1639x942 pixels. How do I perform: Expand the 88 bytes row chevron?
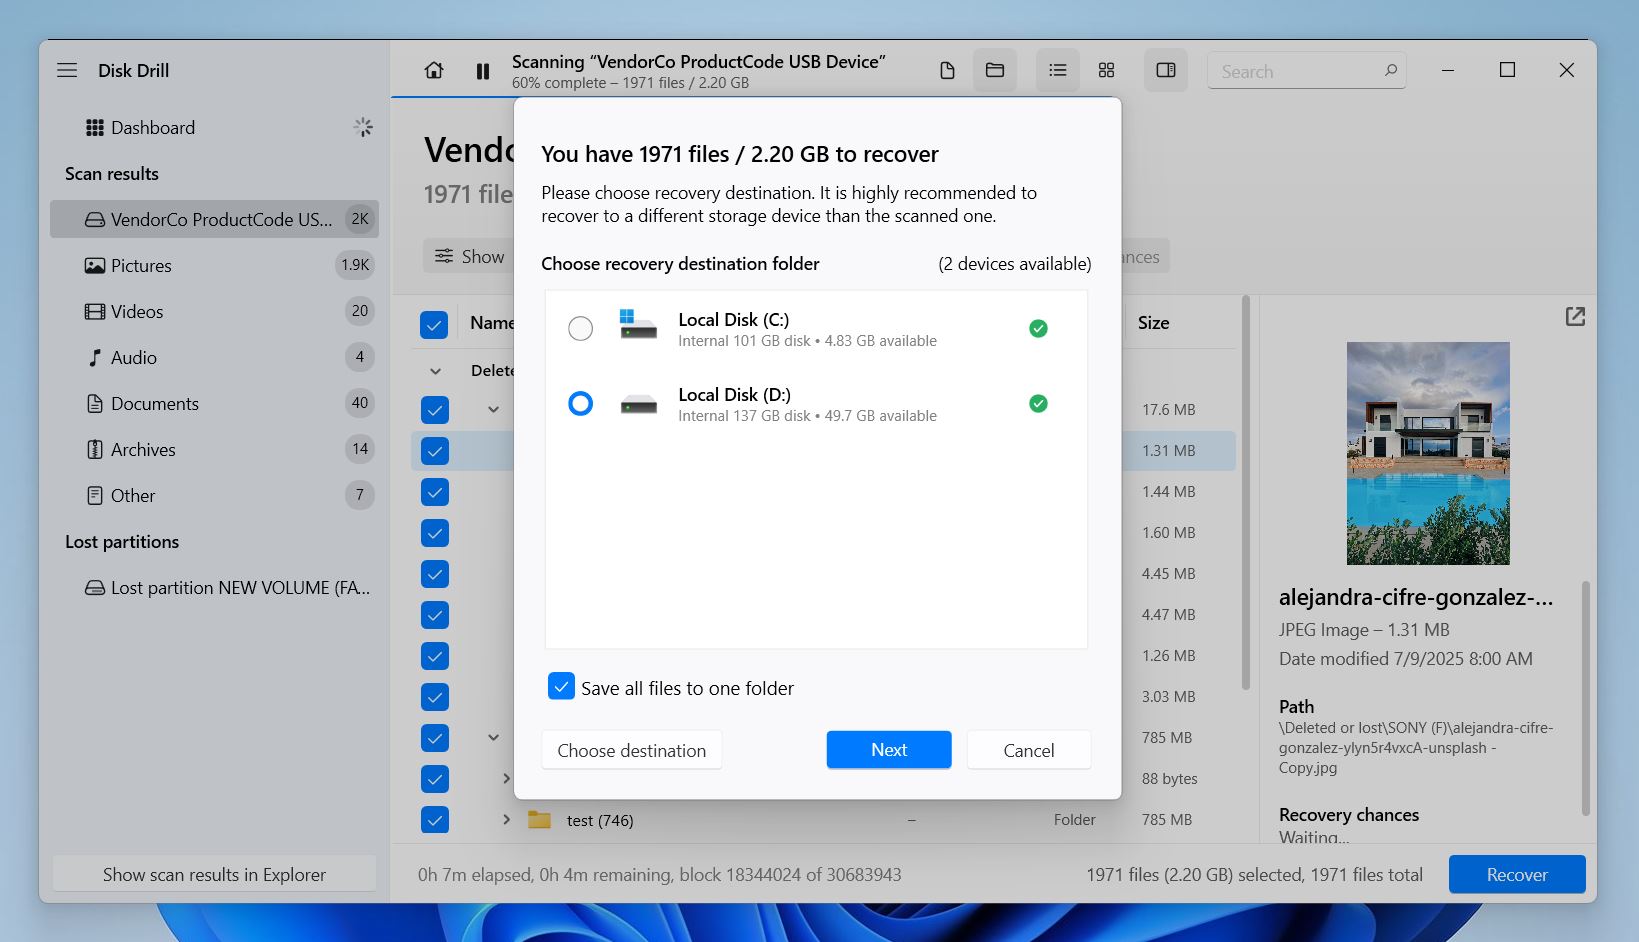coord(506,778)
